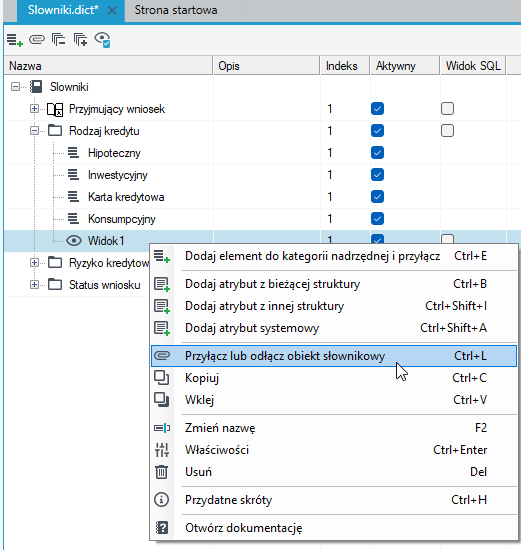Click the Przyjmujący wniosek dictionary icon
Screen dimensions: 521x550
click(x=55, y=109)
